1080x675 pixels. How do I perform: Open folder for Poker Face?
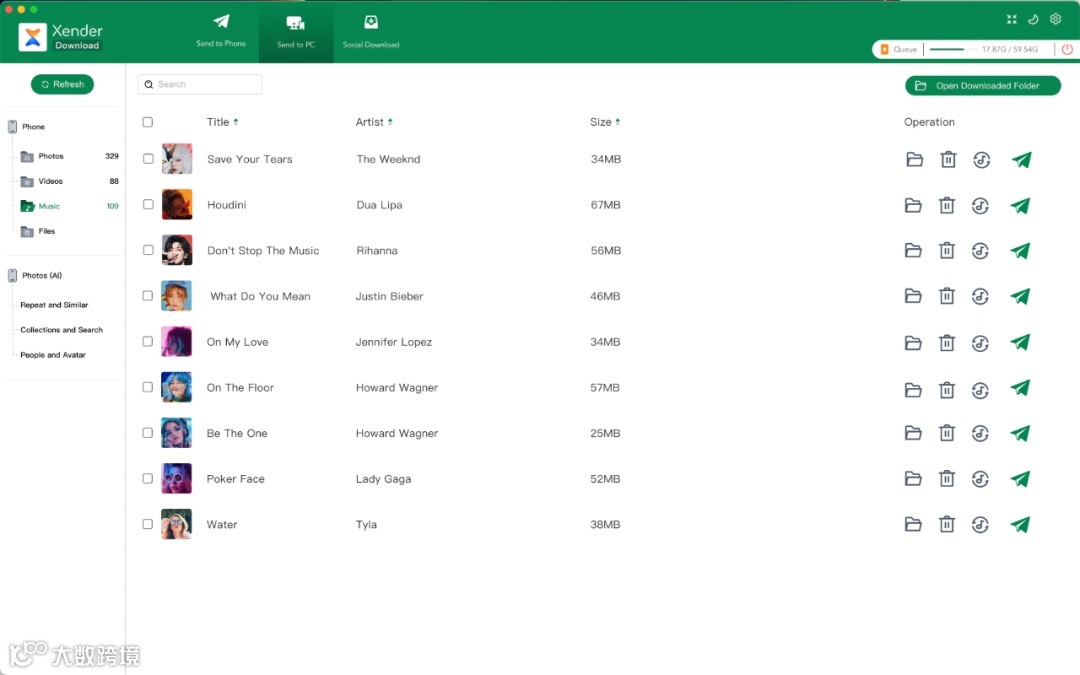point(913,478)
